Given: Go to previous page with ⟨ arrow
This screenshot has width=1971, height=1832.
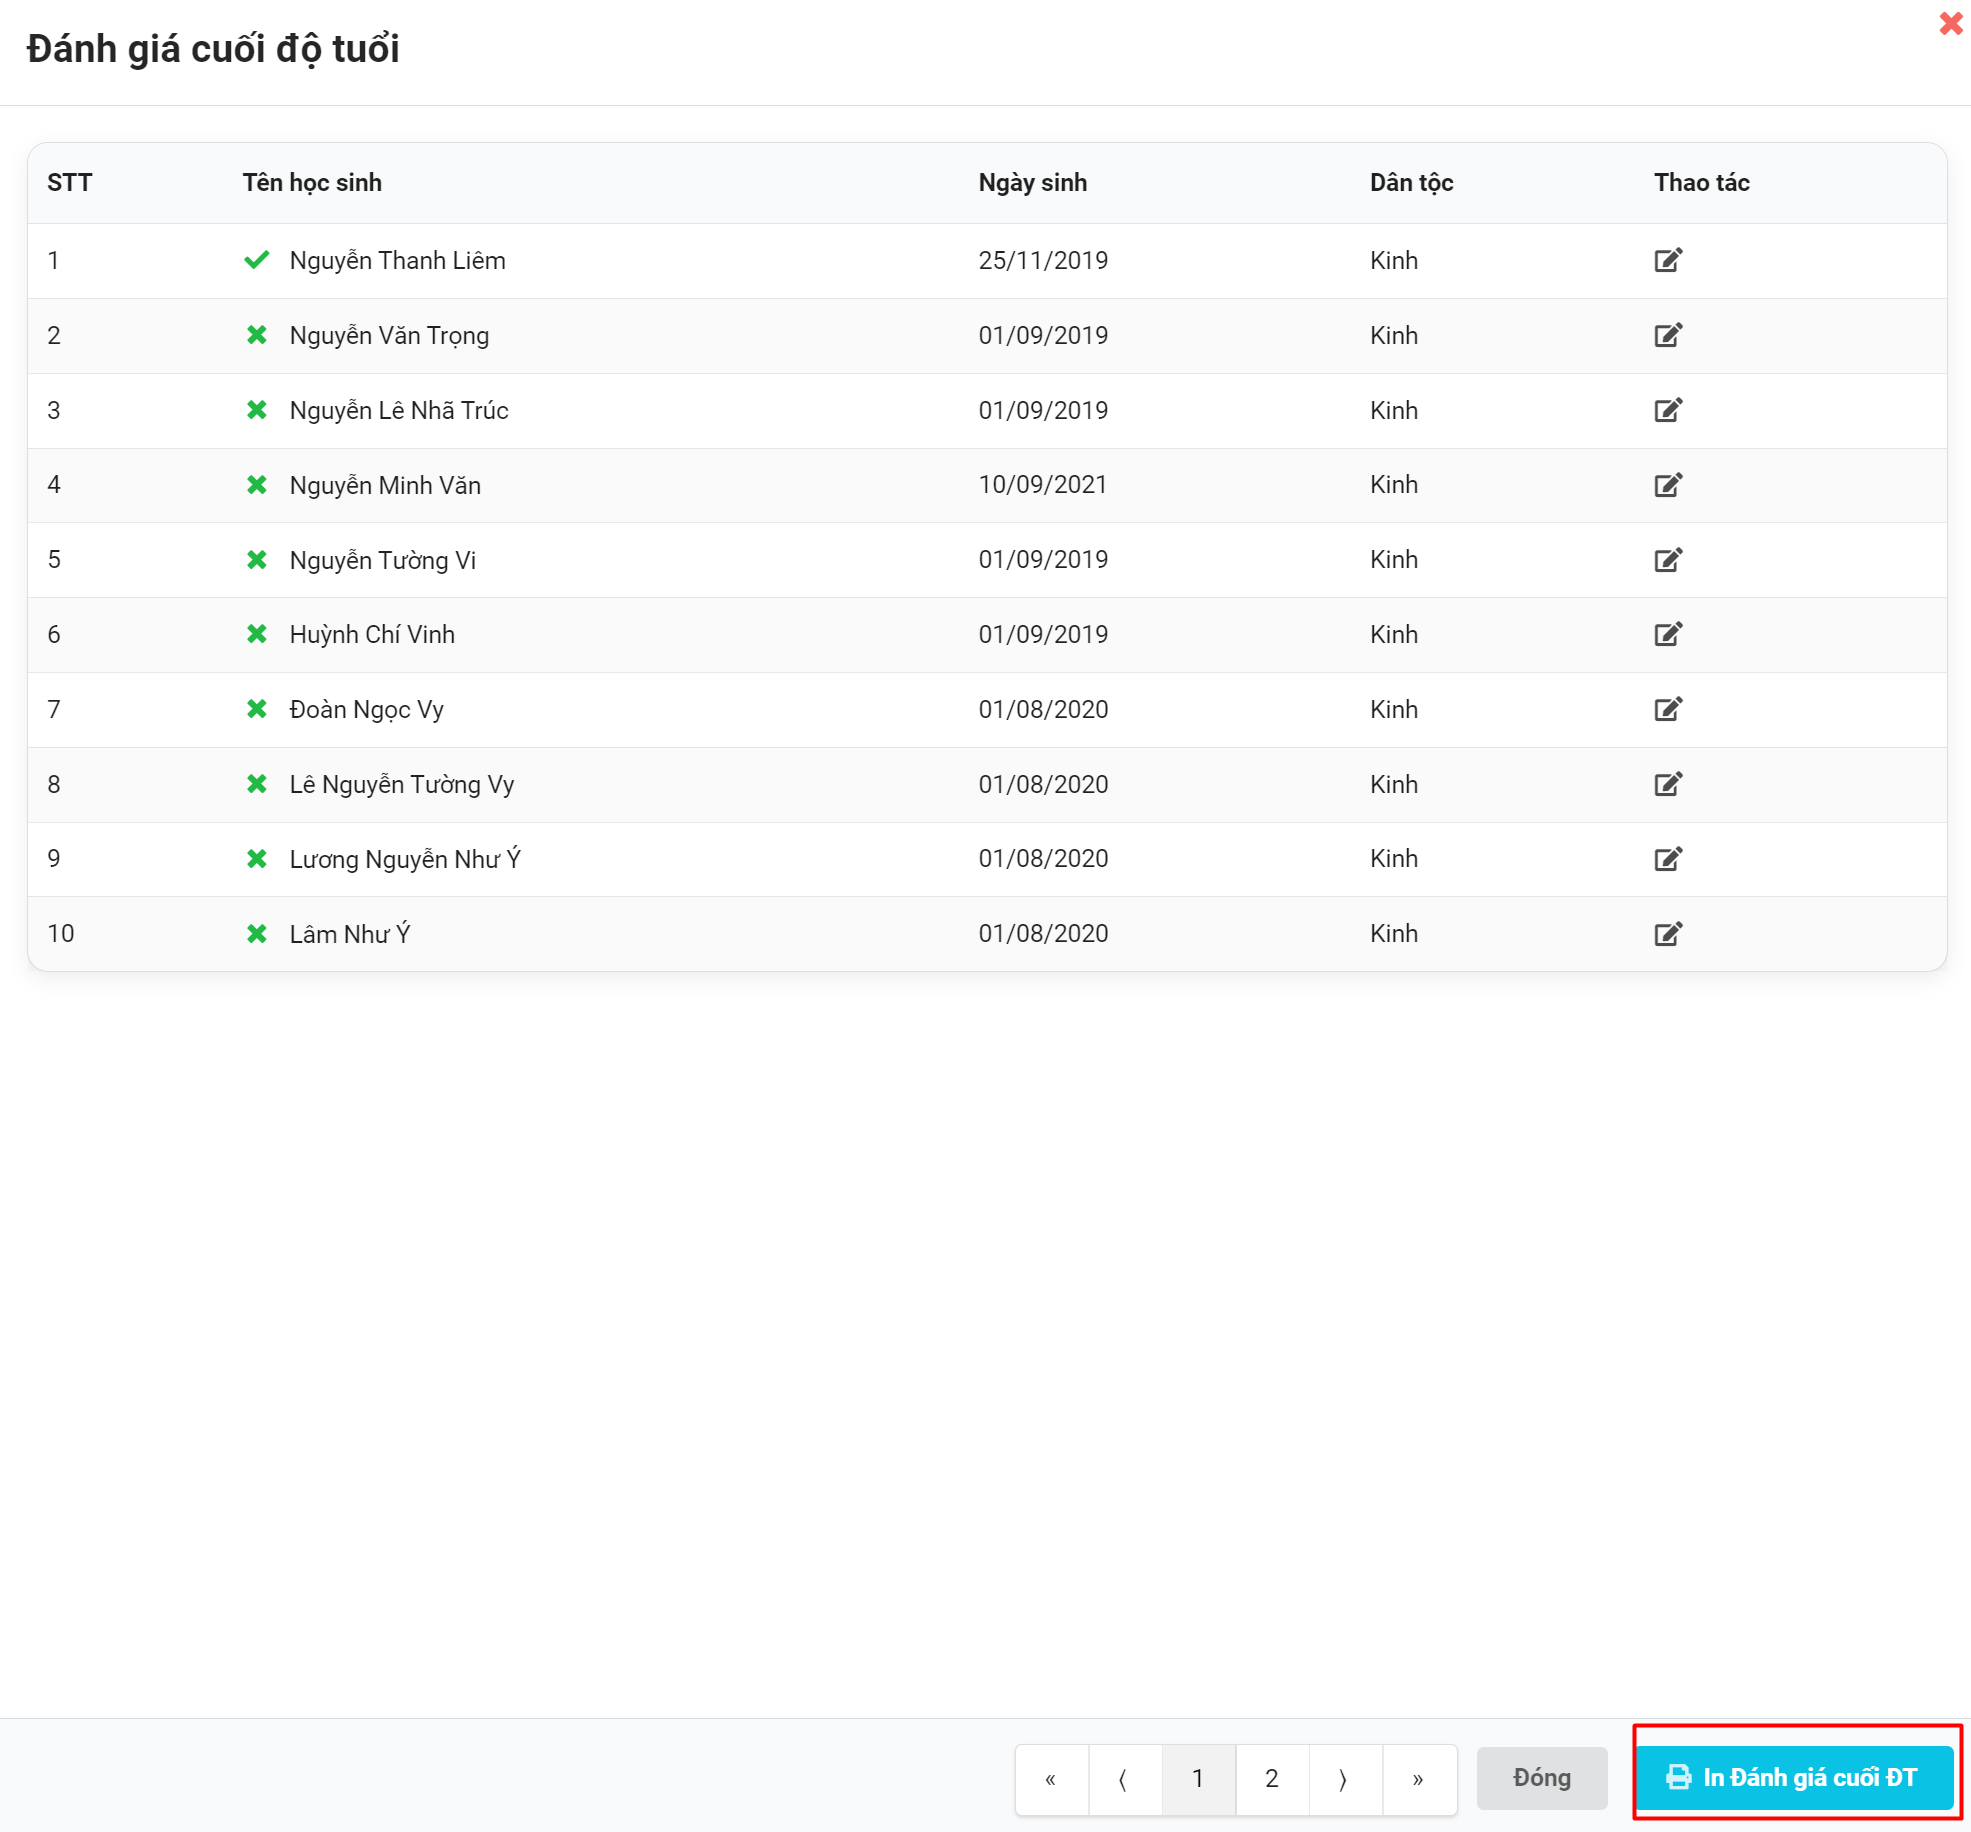Looking at the screenshot, I should [1124, 1778].
